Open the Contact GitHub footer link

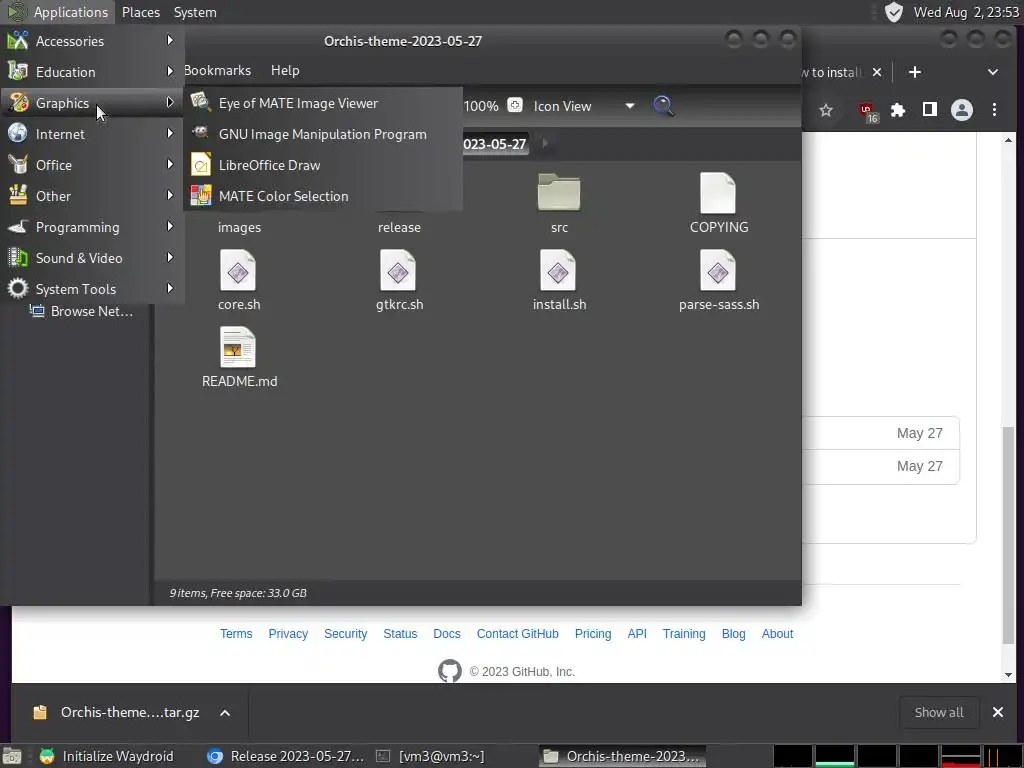(517, 633)
